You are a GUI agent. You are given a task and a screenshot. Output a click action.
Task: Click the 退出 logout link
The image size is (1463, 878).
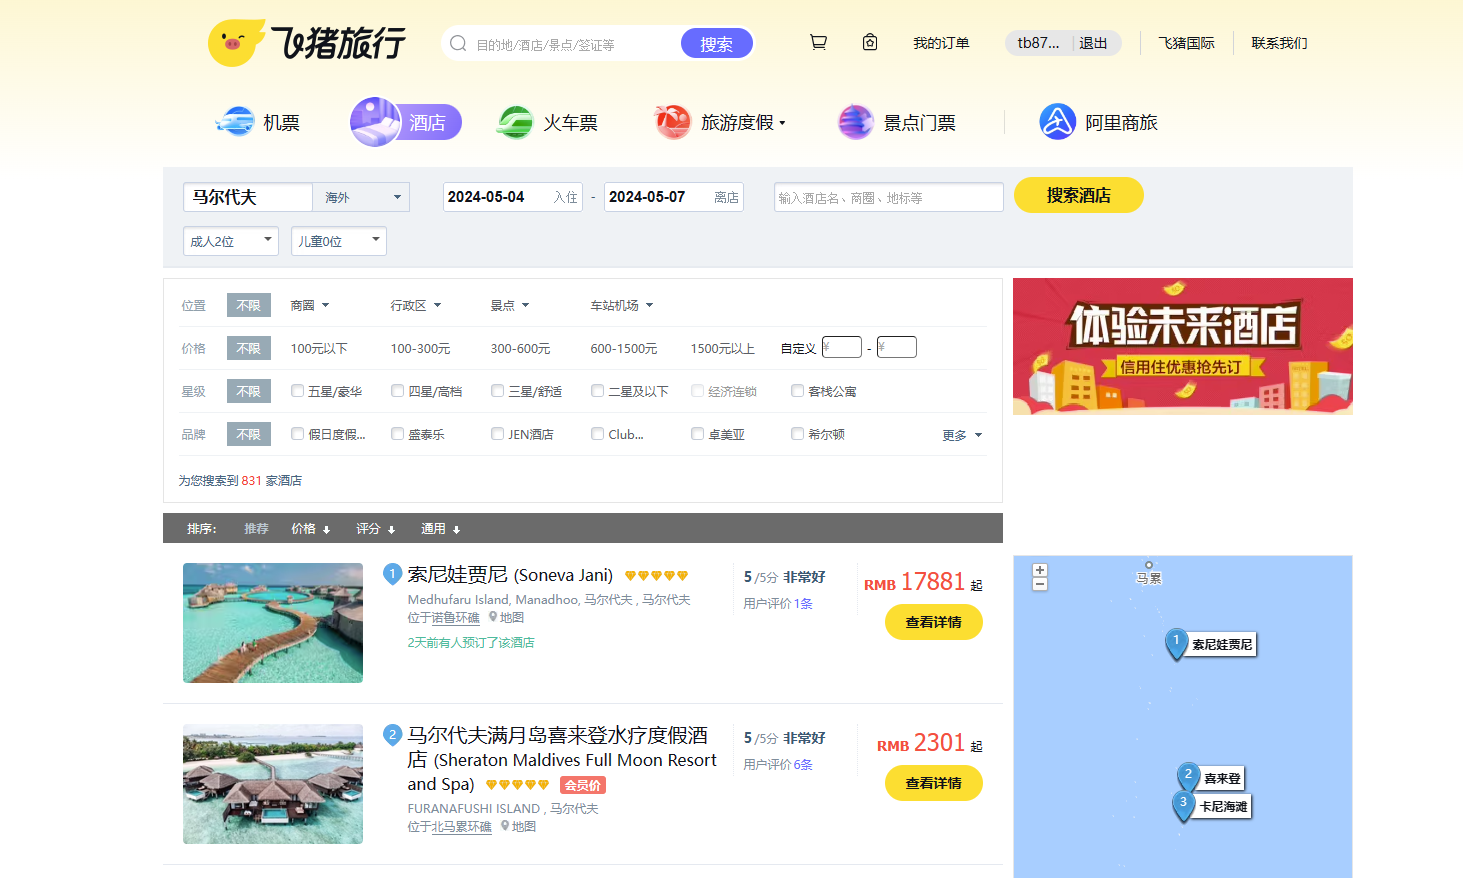click(1093, 43)
